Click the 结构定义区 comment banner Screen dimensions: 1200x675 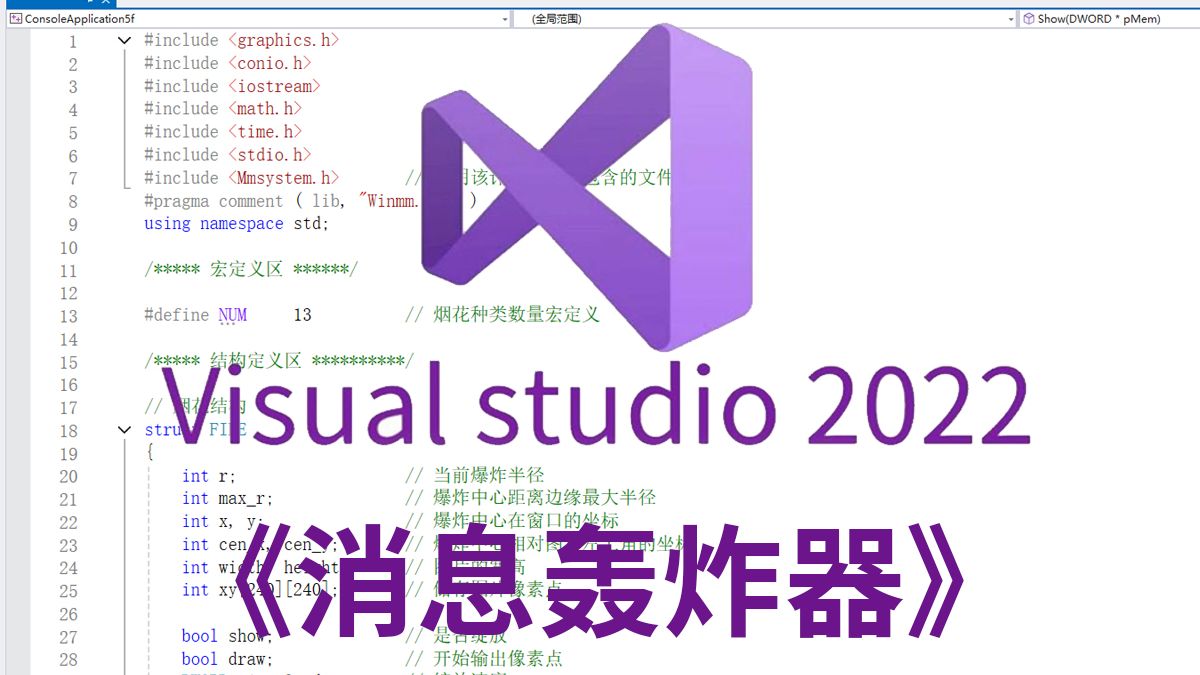tap(279, 362)
